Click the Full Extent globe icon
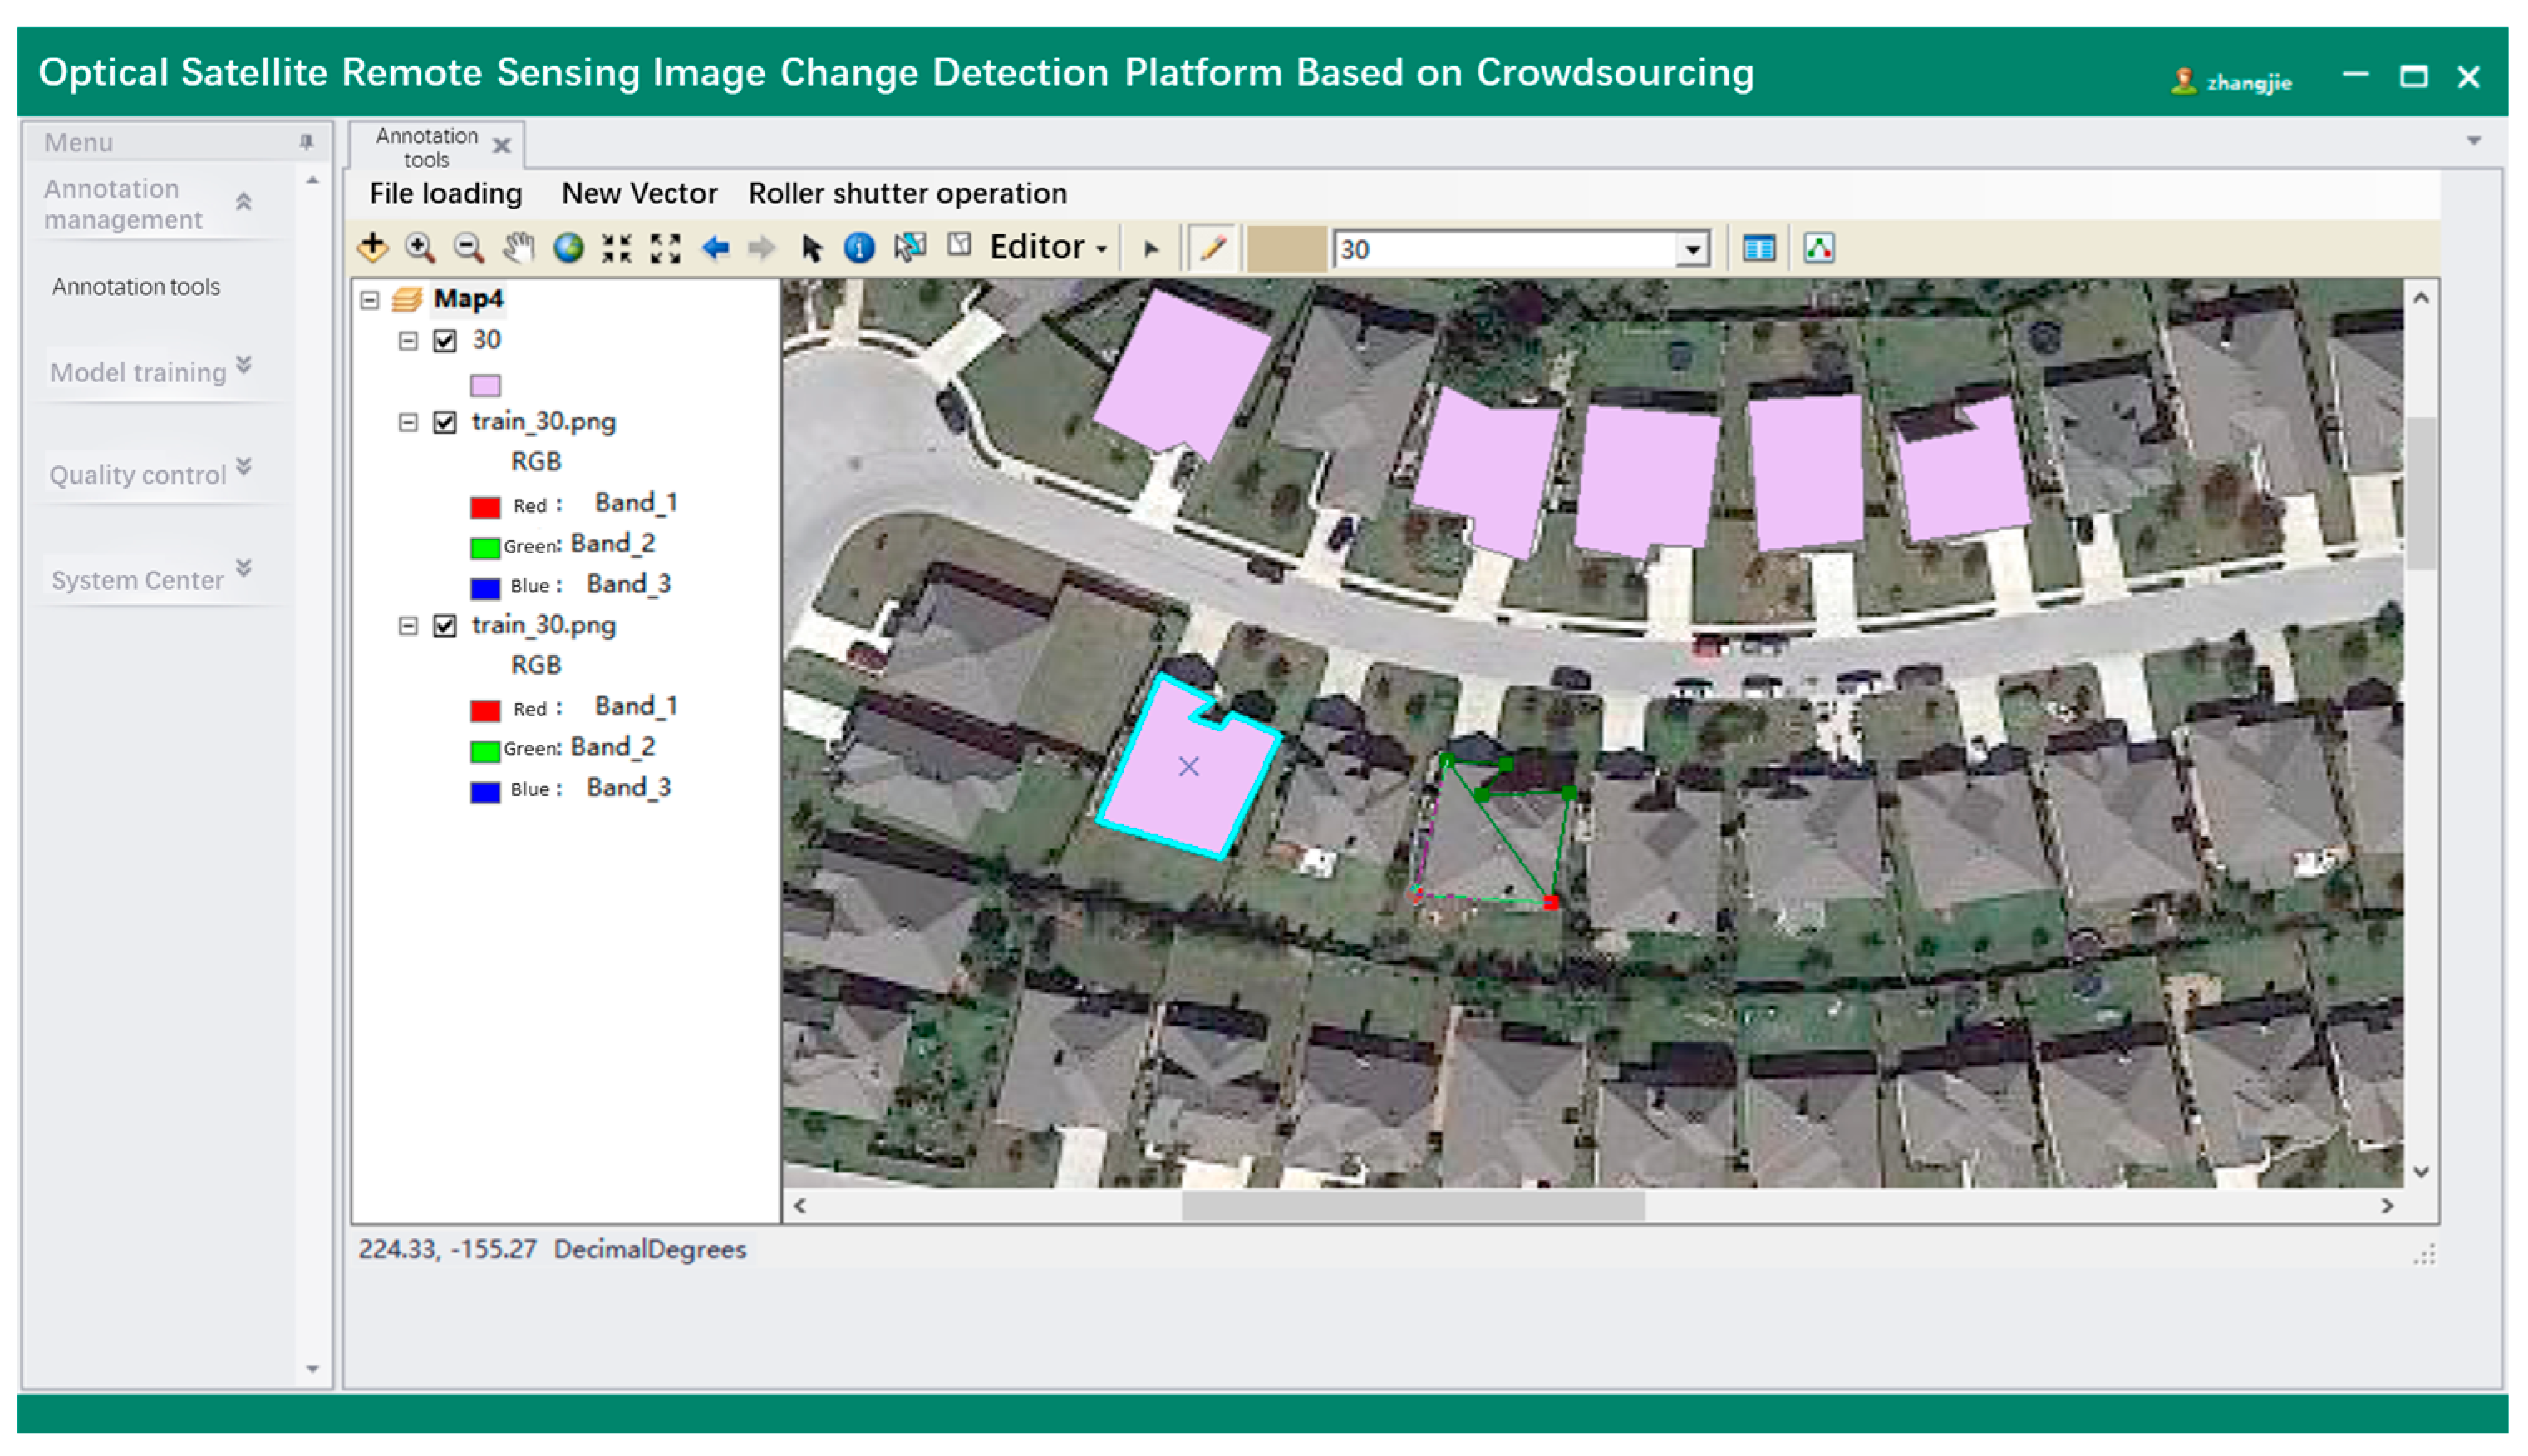The height and width of the screenshot is (1456, 2528). coord(568,247)
